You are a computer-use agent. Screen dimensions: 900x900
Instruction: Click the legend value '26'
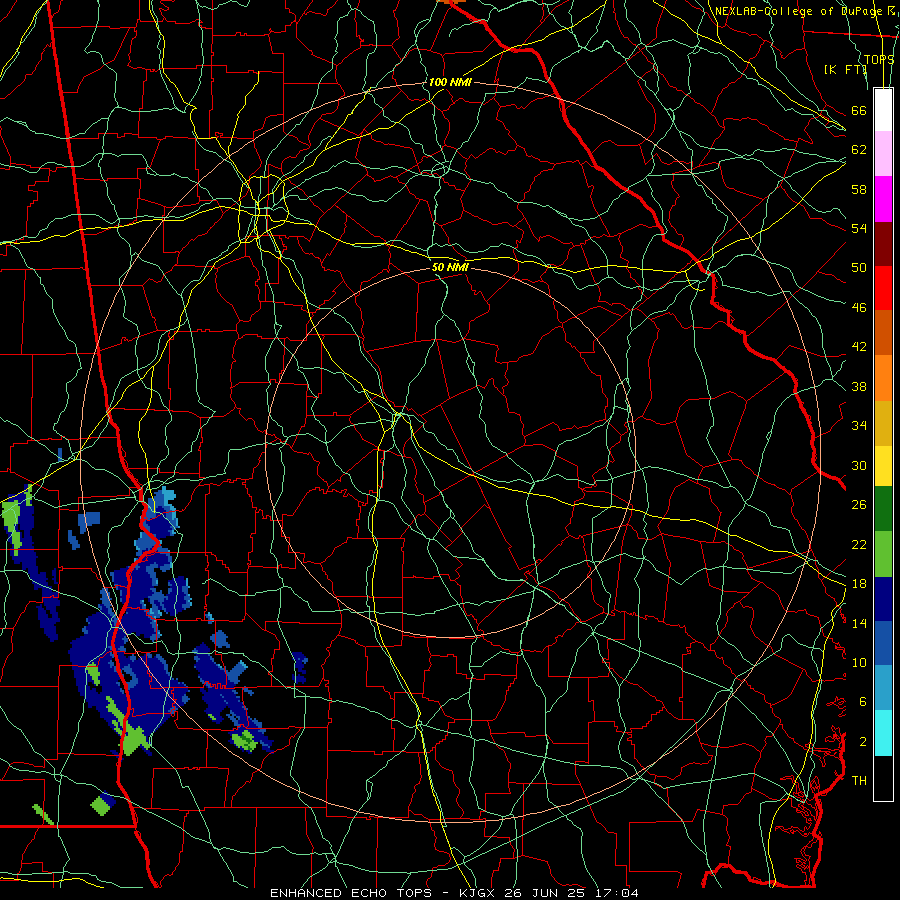pos(859,505)
